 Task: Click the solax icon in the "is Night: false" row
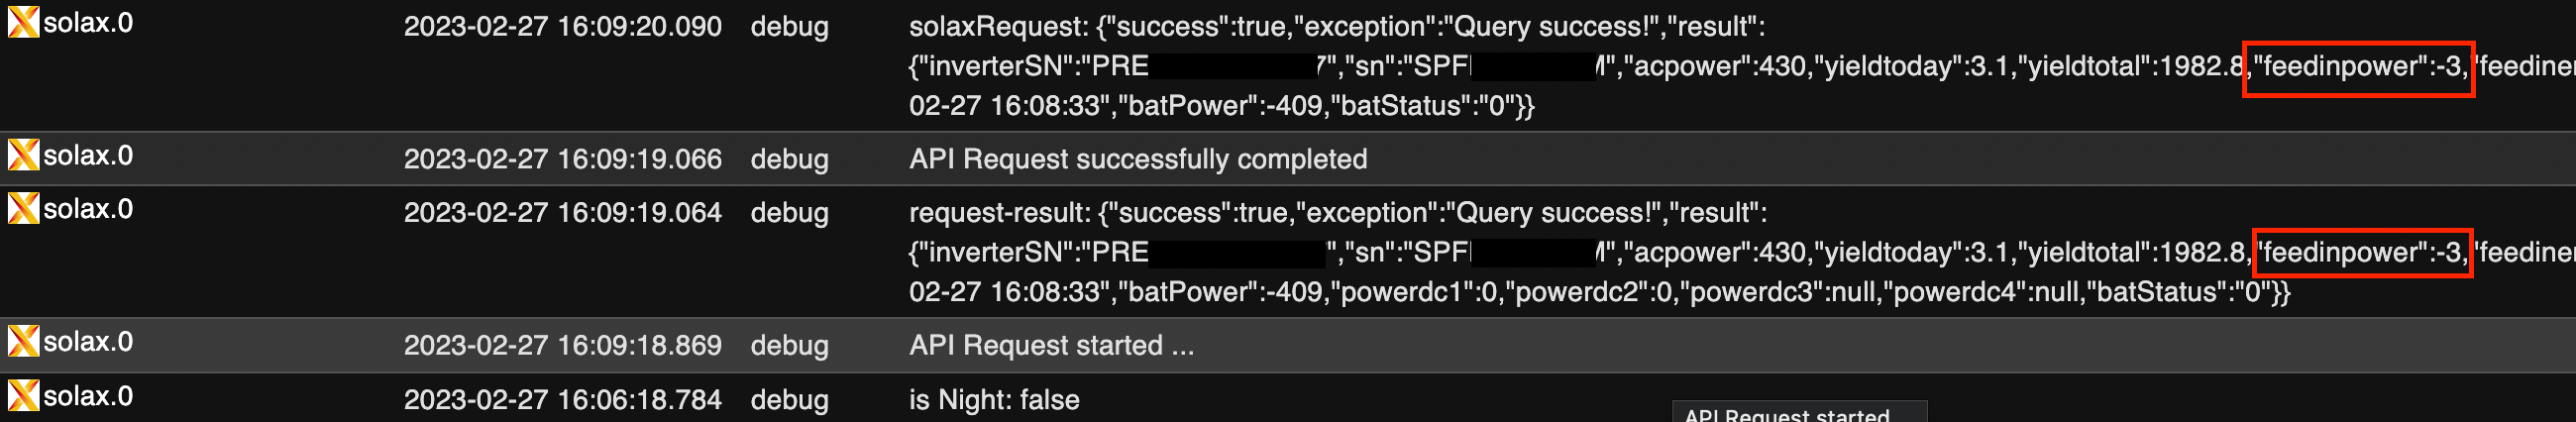tap(23, 396)
